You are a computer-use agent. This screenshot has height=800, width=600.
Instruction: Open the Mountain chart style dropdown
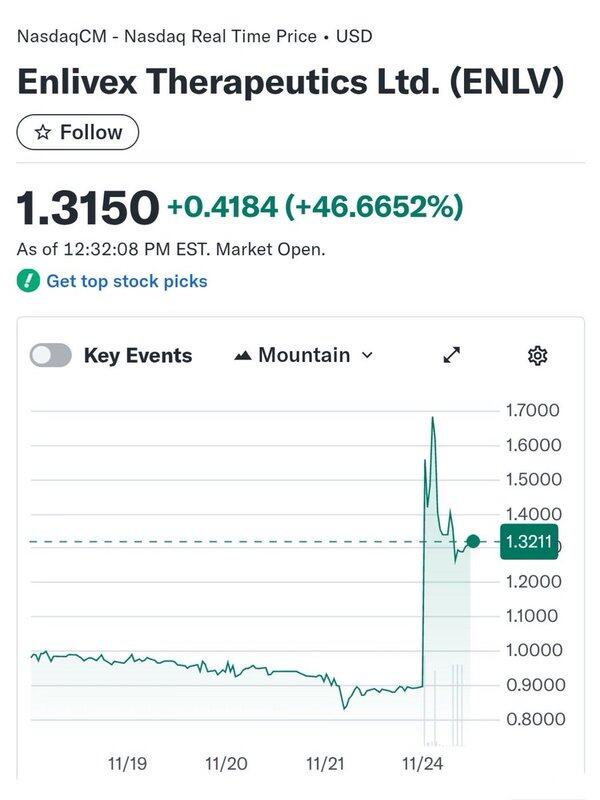pyautogui.click(x=303, y=355)
